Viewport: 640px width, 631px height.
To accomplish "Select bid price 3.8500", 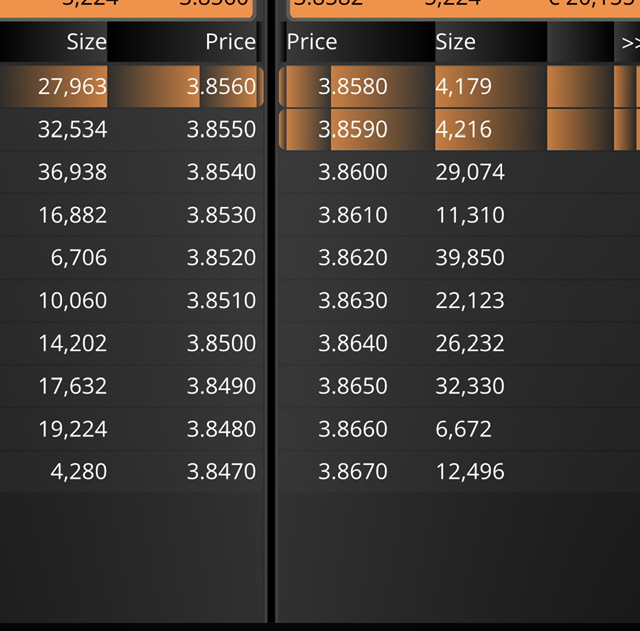I will click(222, 343).
